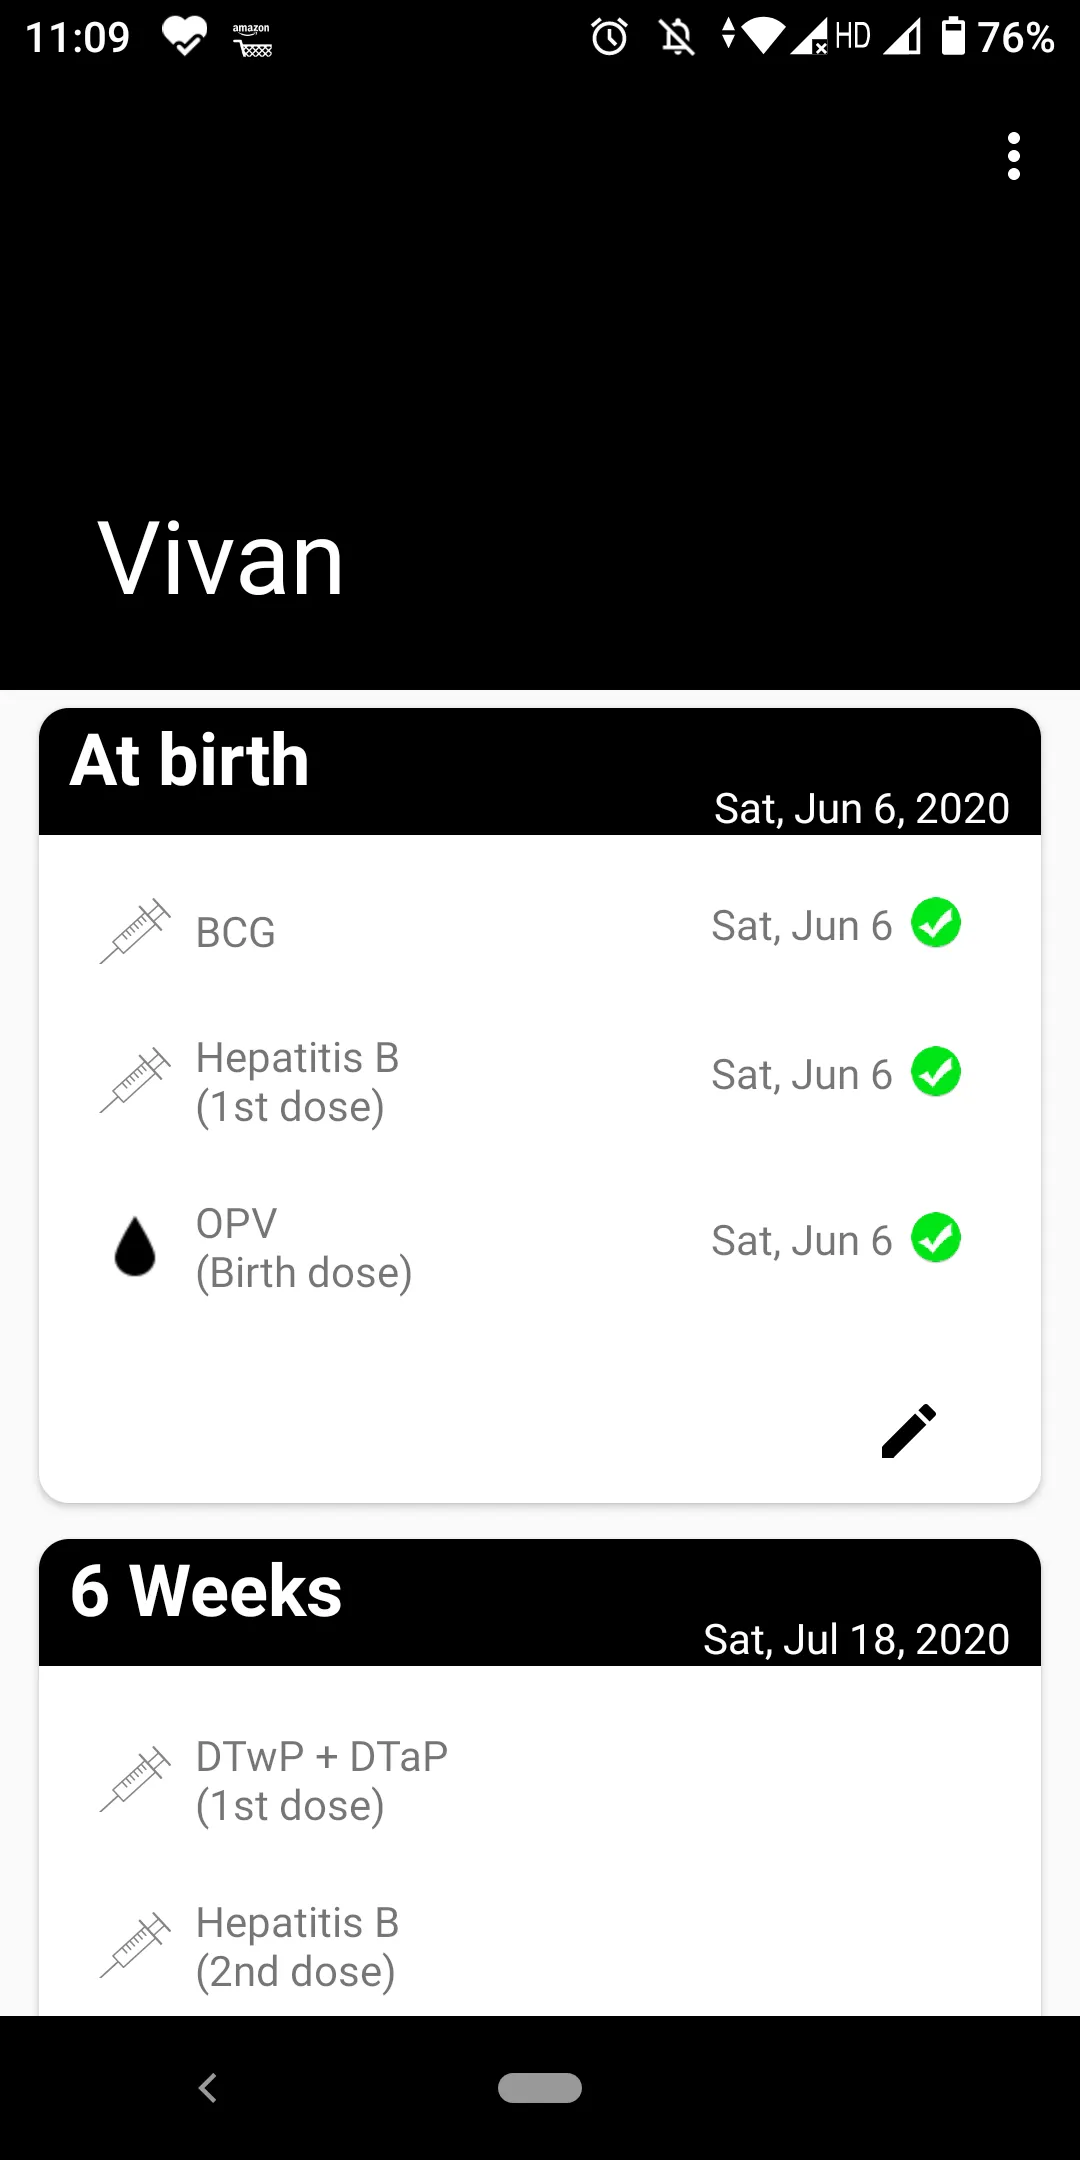Select the At birth section header
Viewport: 1080px width, 2160px height.
coord(540,771)
